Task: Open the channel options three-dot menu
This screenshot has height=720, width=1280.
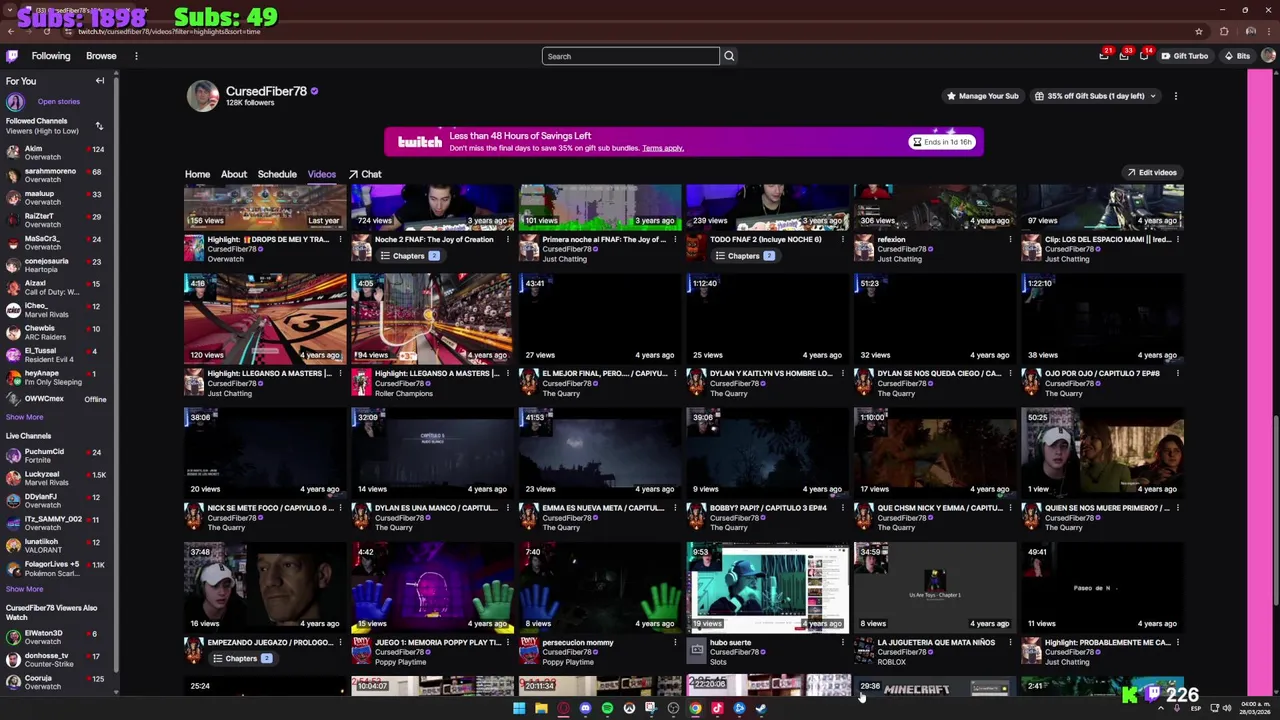Action: click(x=1176, y=96)
